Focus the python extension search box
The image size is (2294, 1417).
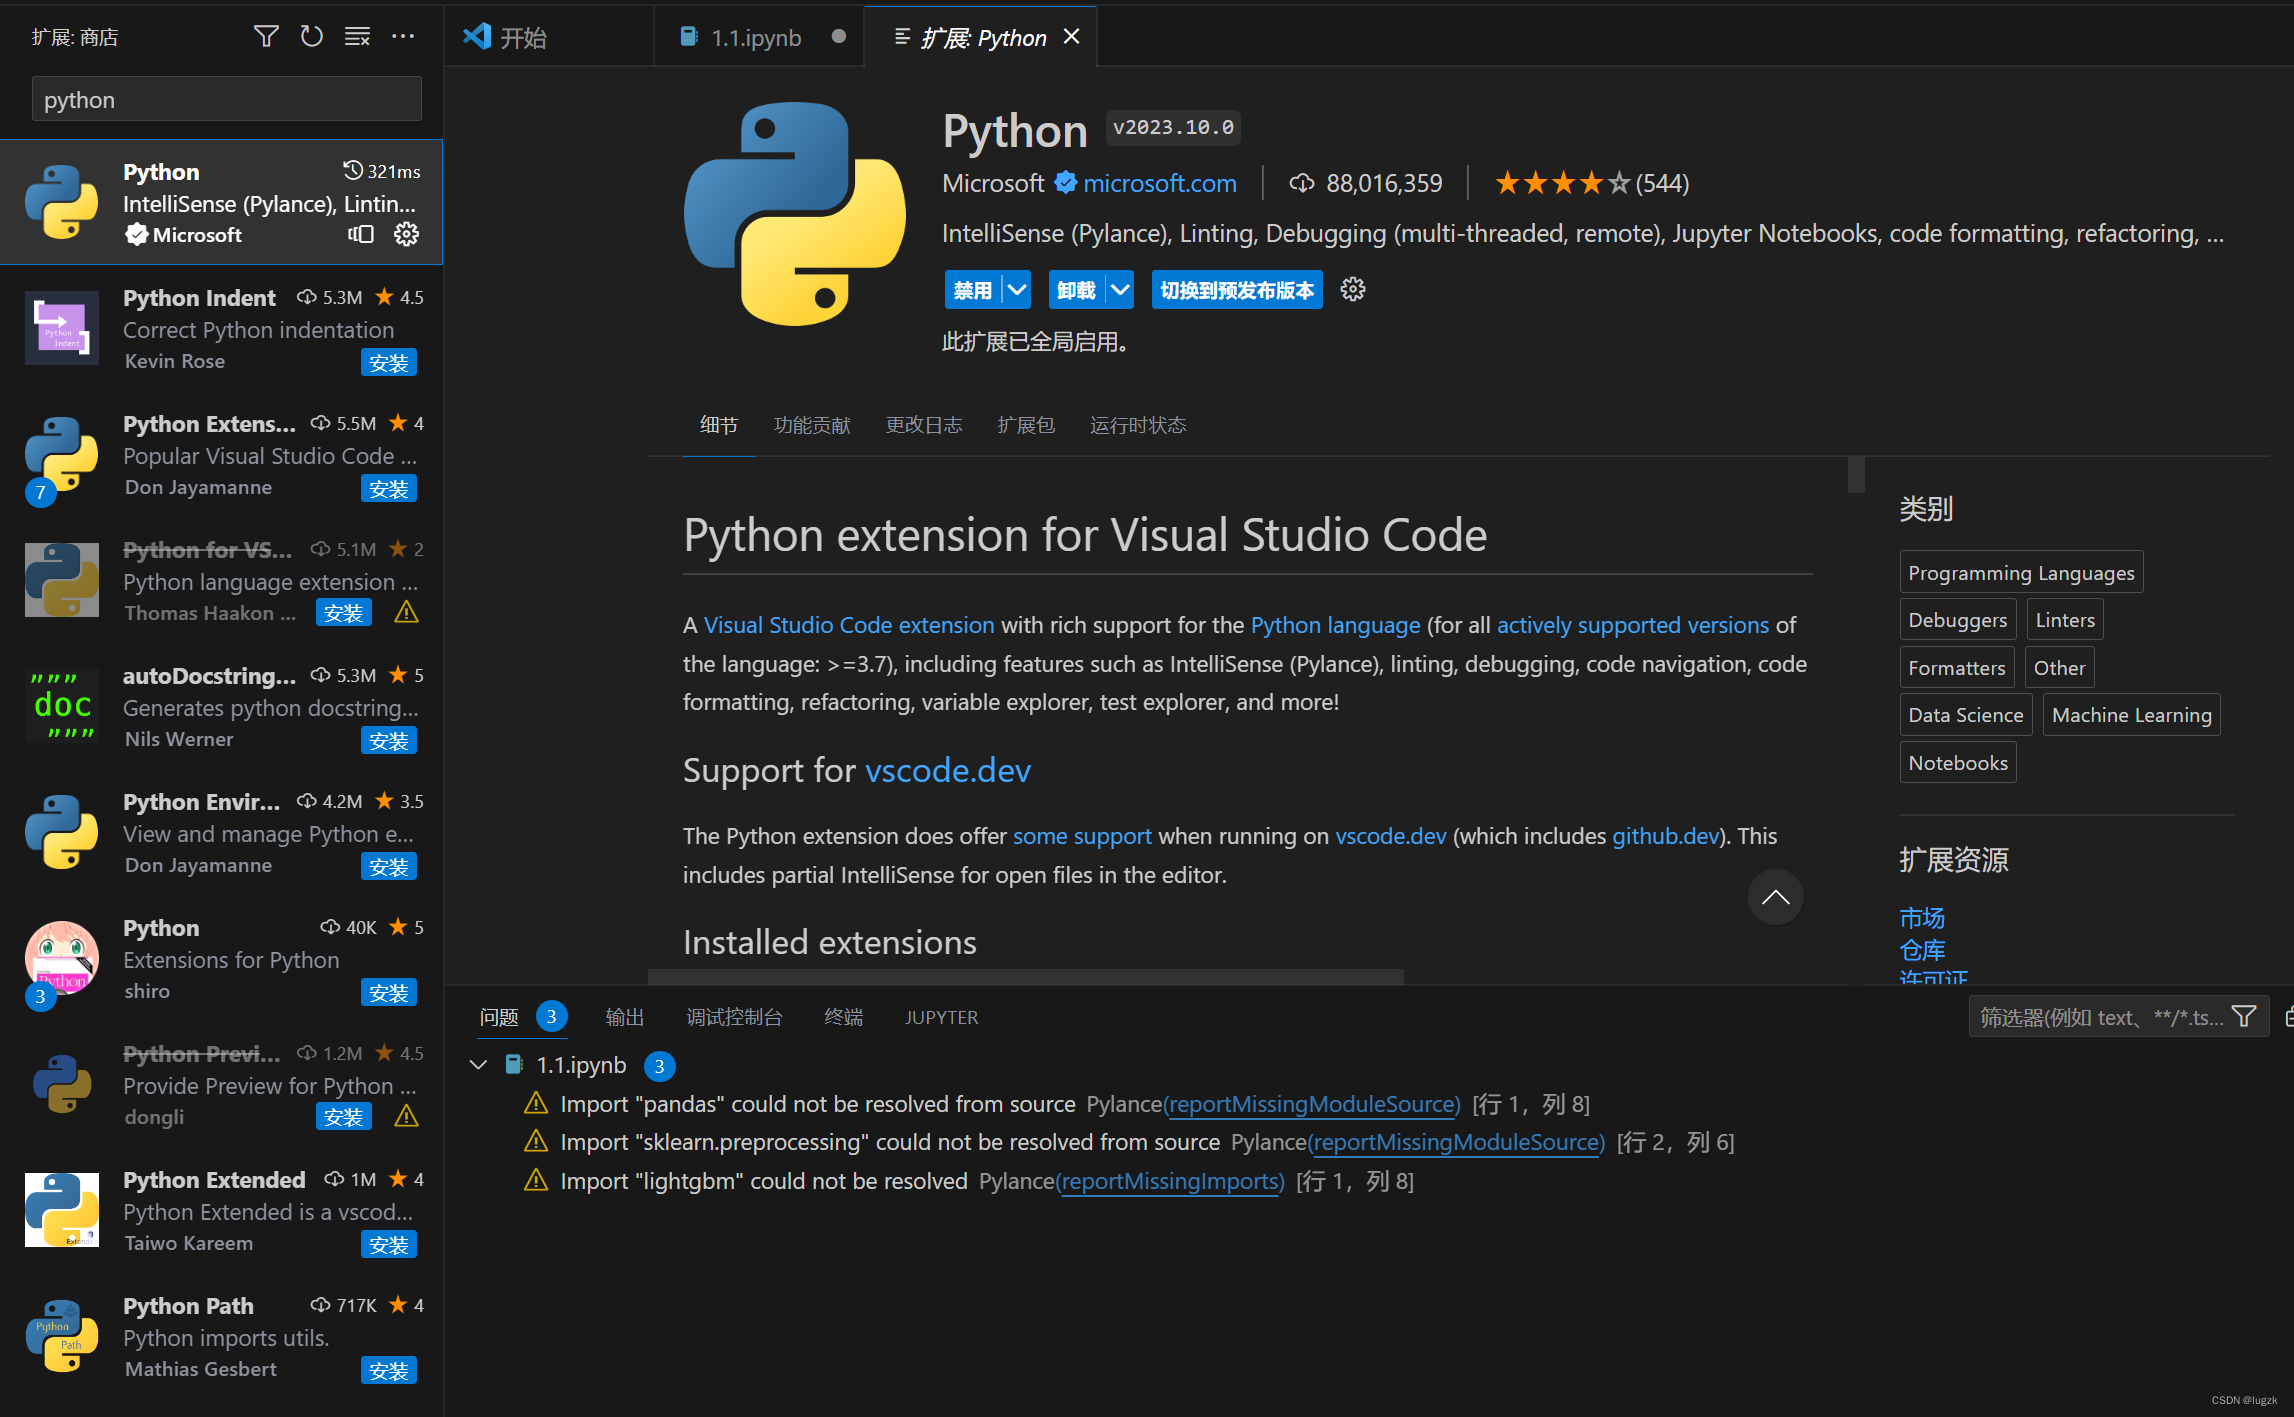[227, 100]
